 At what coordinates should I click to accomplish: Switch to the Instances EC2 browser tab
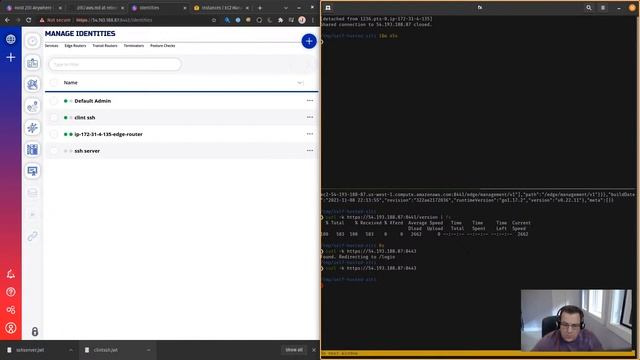tap(221, 8)
